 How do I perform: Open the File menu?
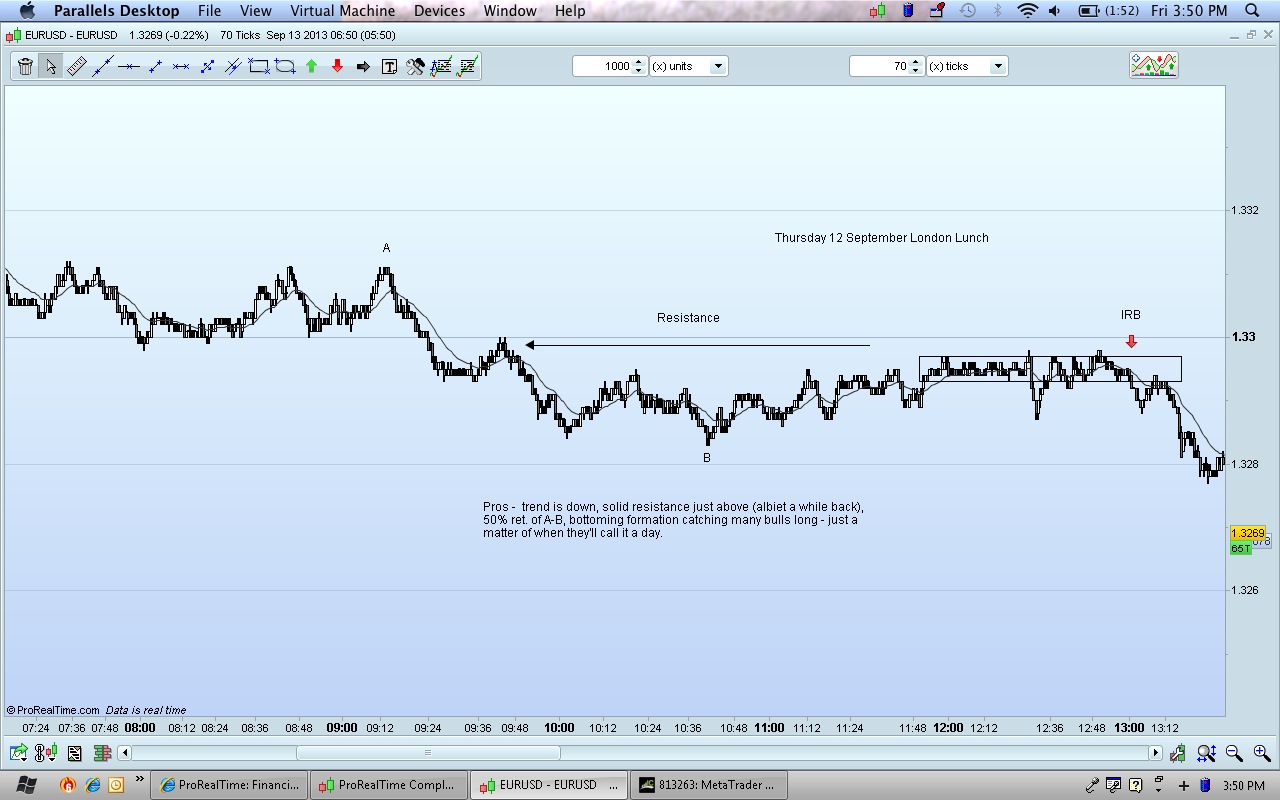(x=209, y=11)
